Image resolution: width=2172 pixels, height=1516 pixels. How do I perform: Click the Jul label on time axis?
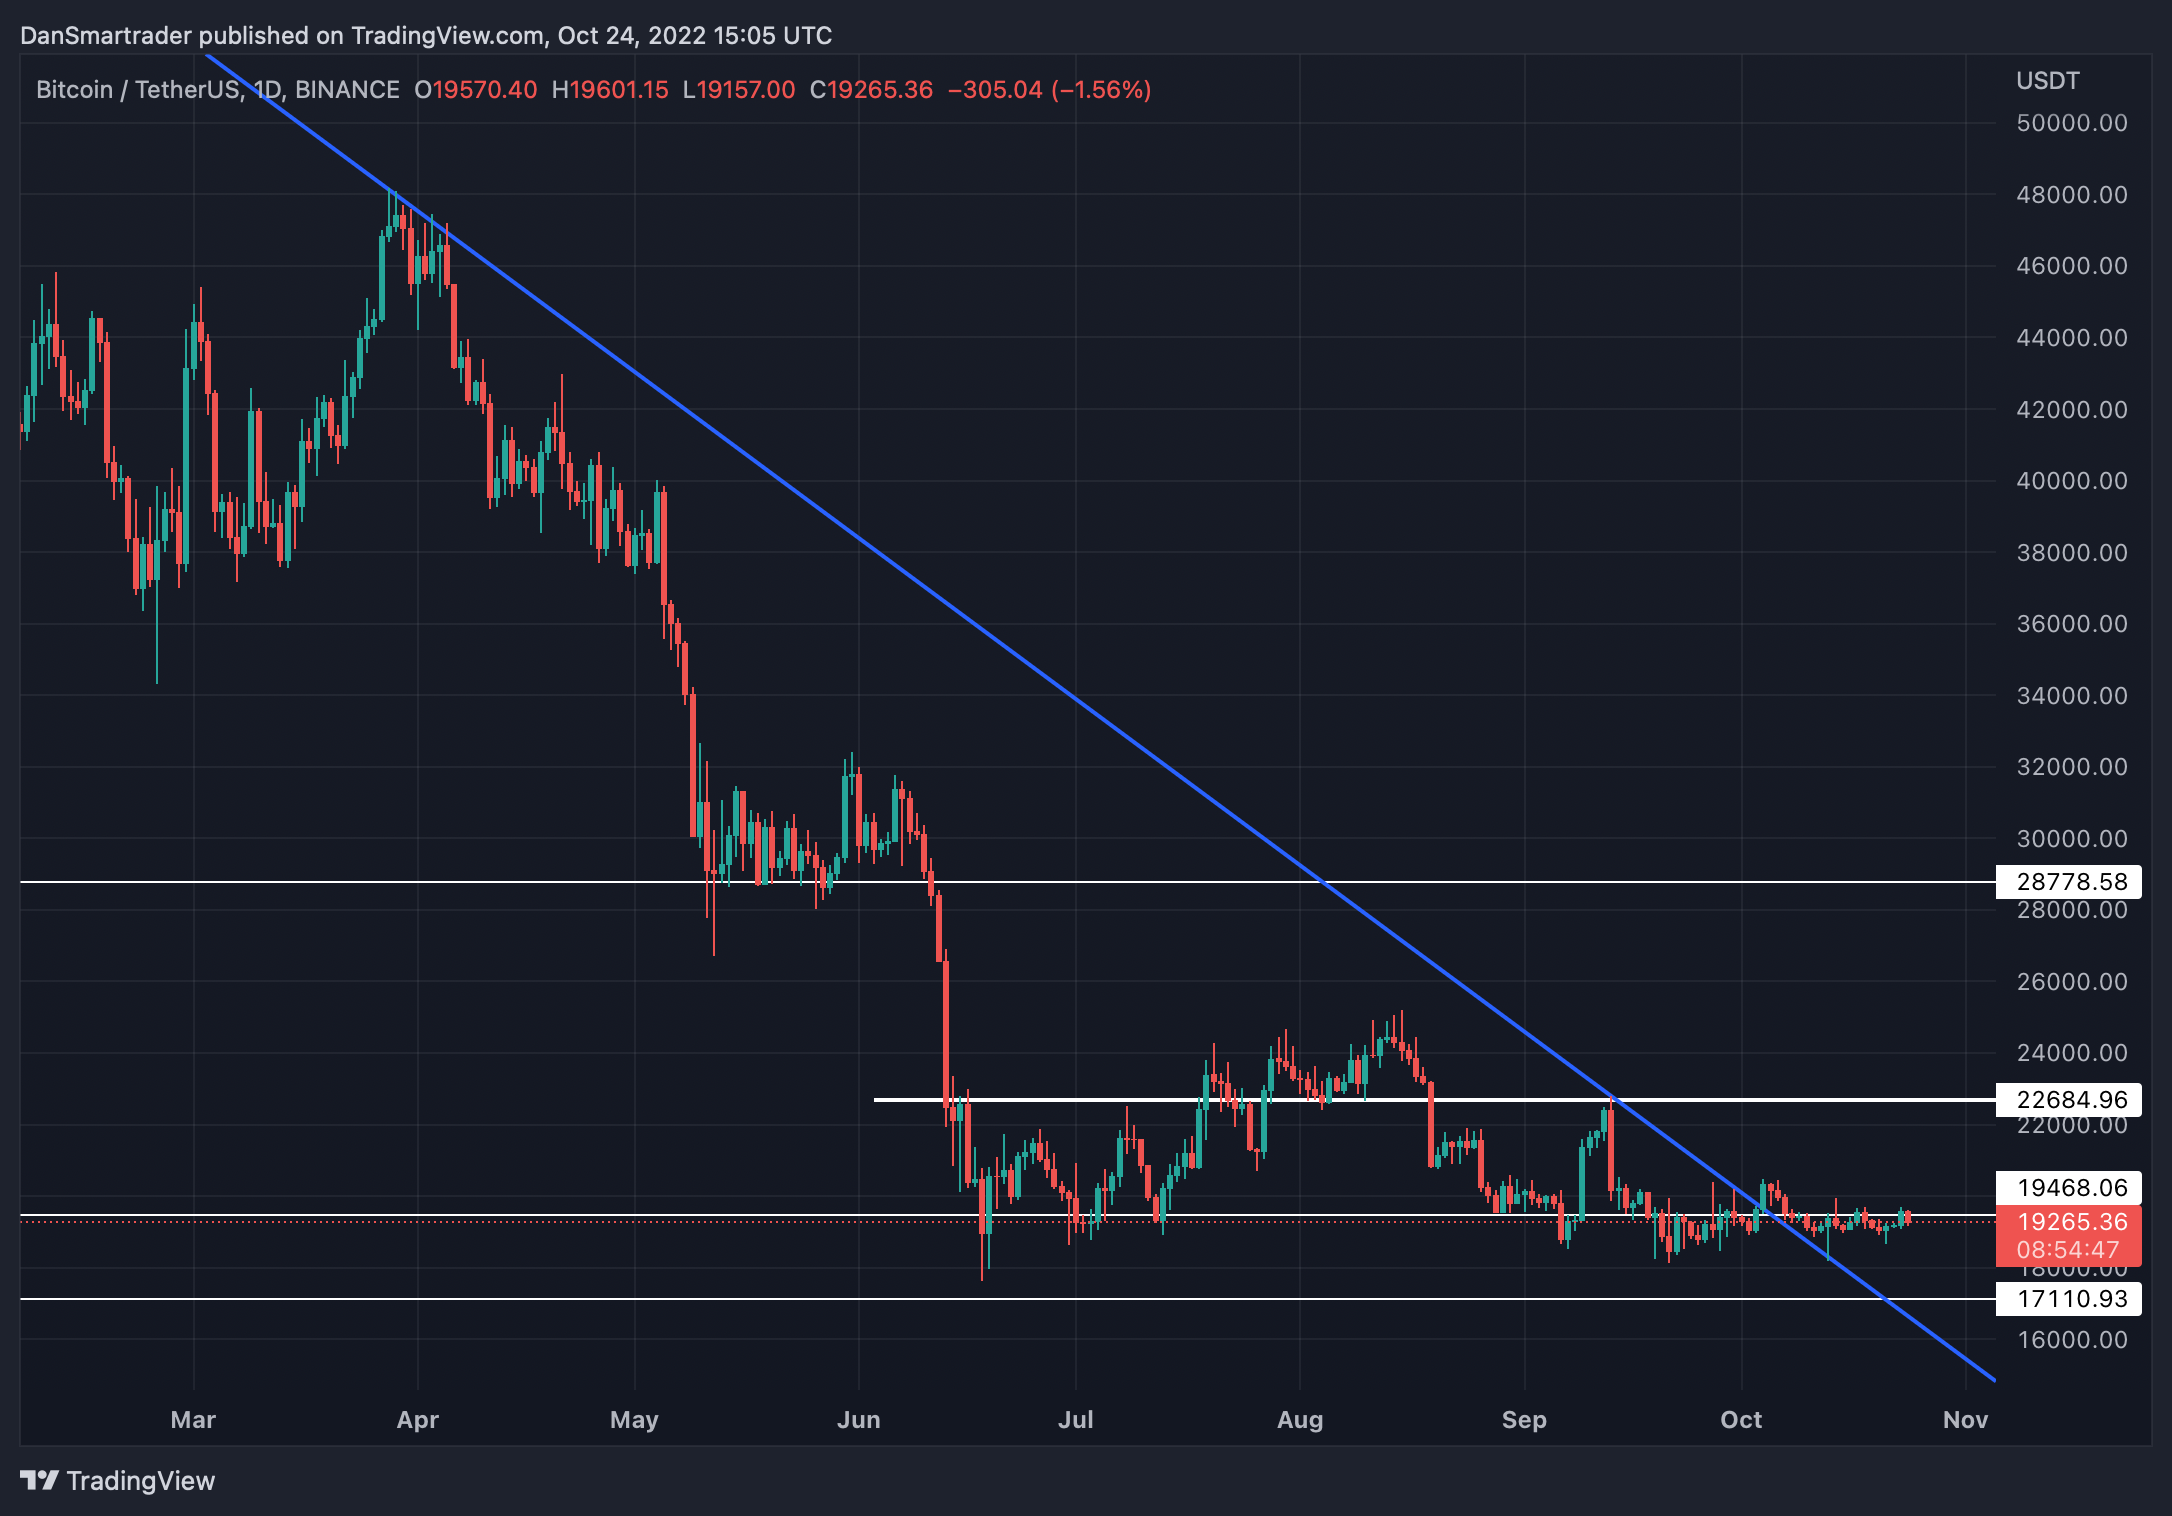coord(1075,1420)
